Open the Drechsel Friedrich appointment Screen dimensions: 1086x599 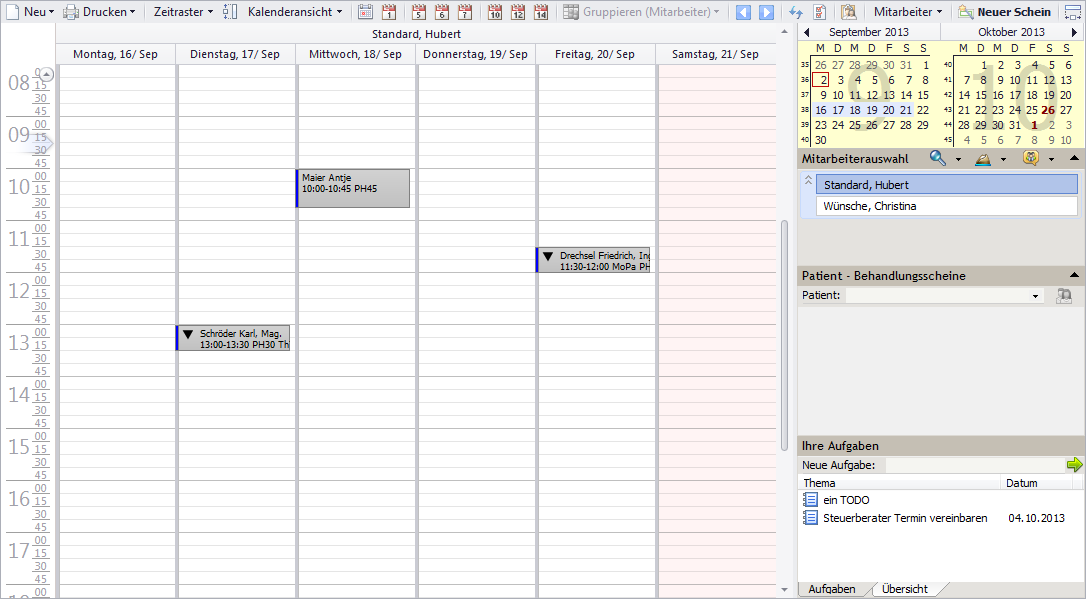(594, 260)
